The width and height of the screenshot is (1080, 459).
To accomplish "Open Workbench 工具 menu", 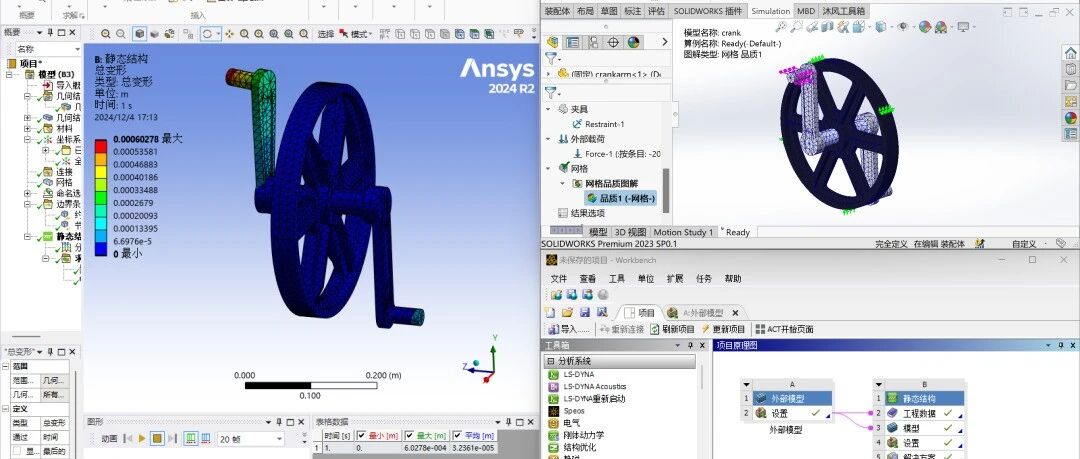I will [616, 279].
